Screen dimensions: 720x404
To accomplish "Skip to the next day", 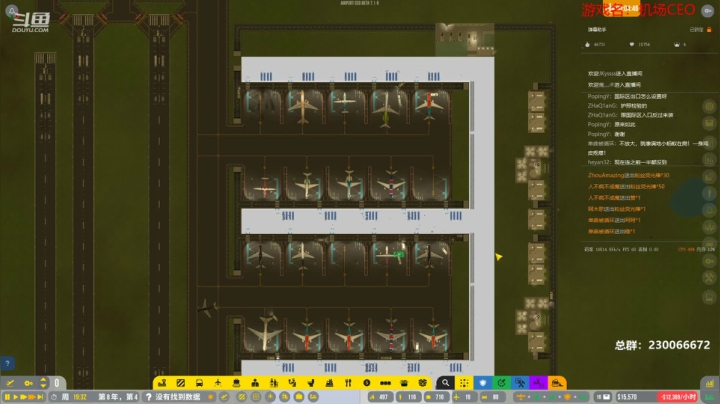I will click(x=40, y=397).
